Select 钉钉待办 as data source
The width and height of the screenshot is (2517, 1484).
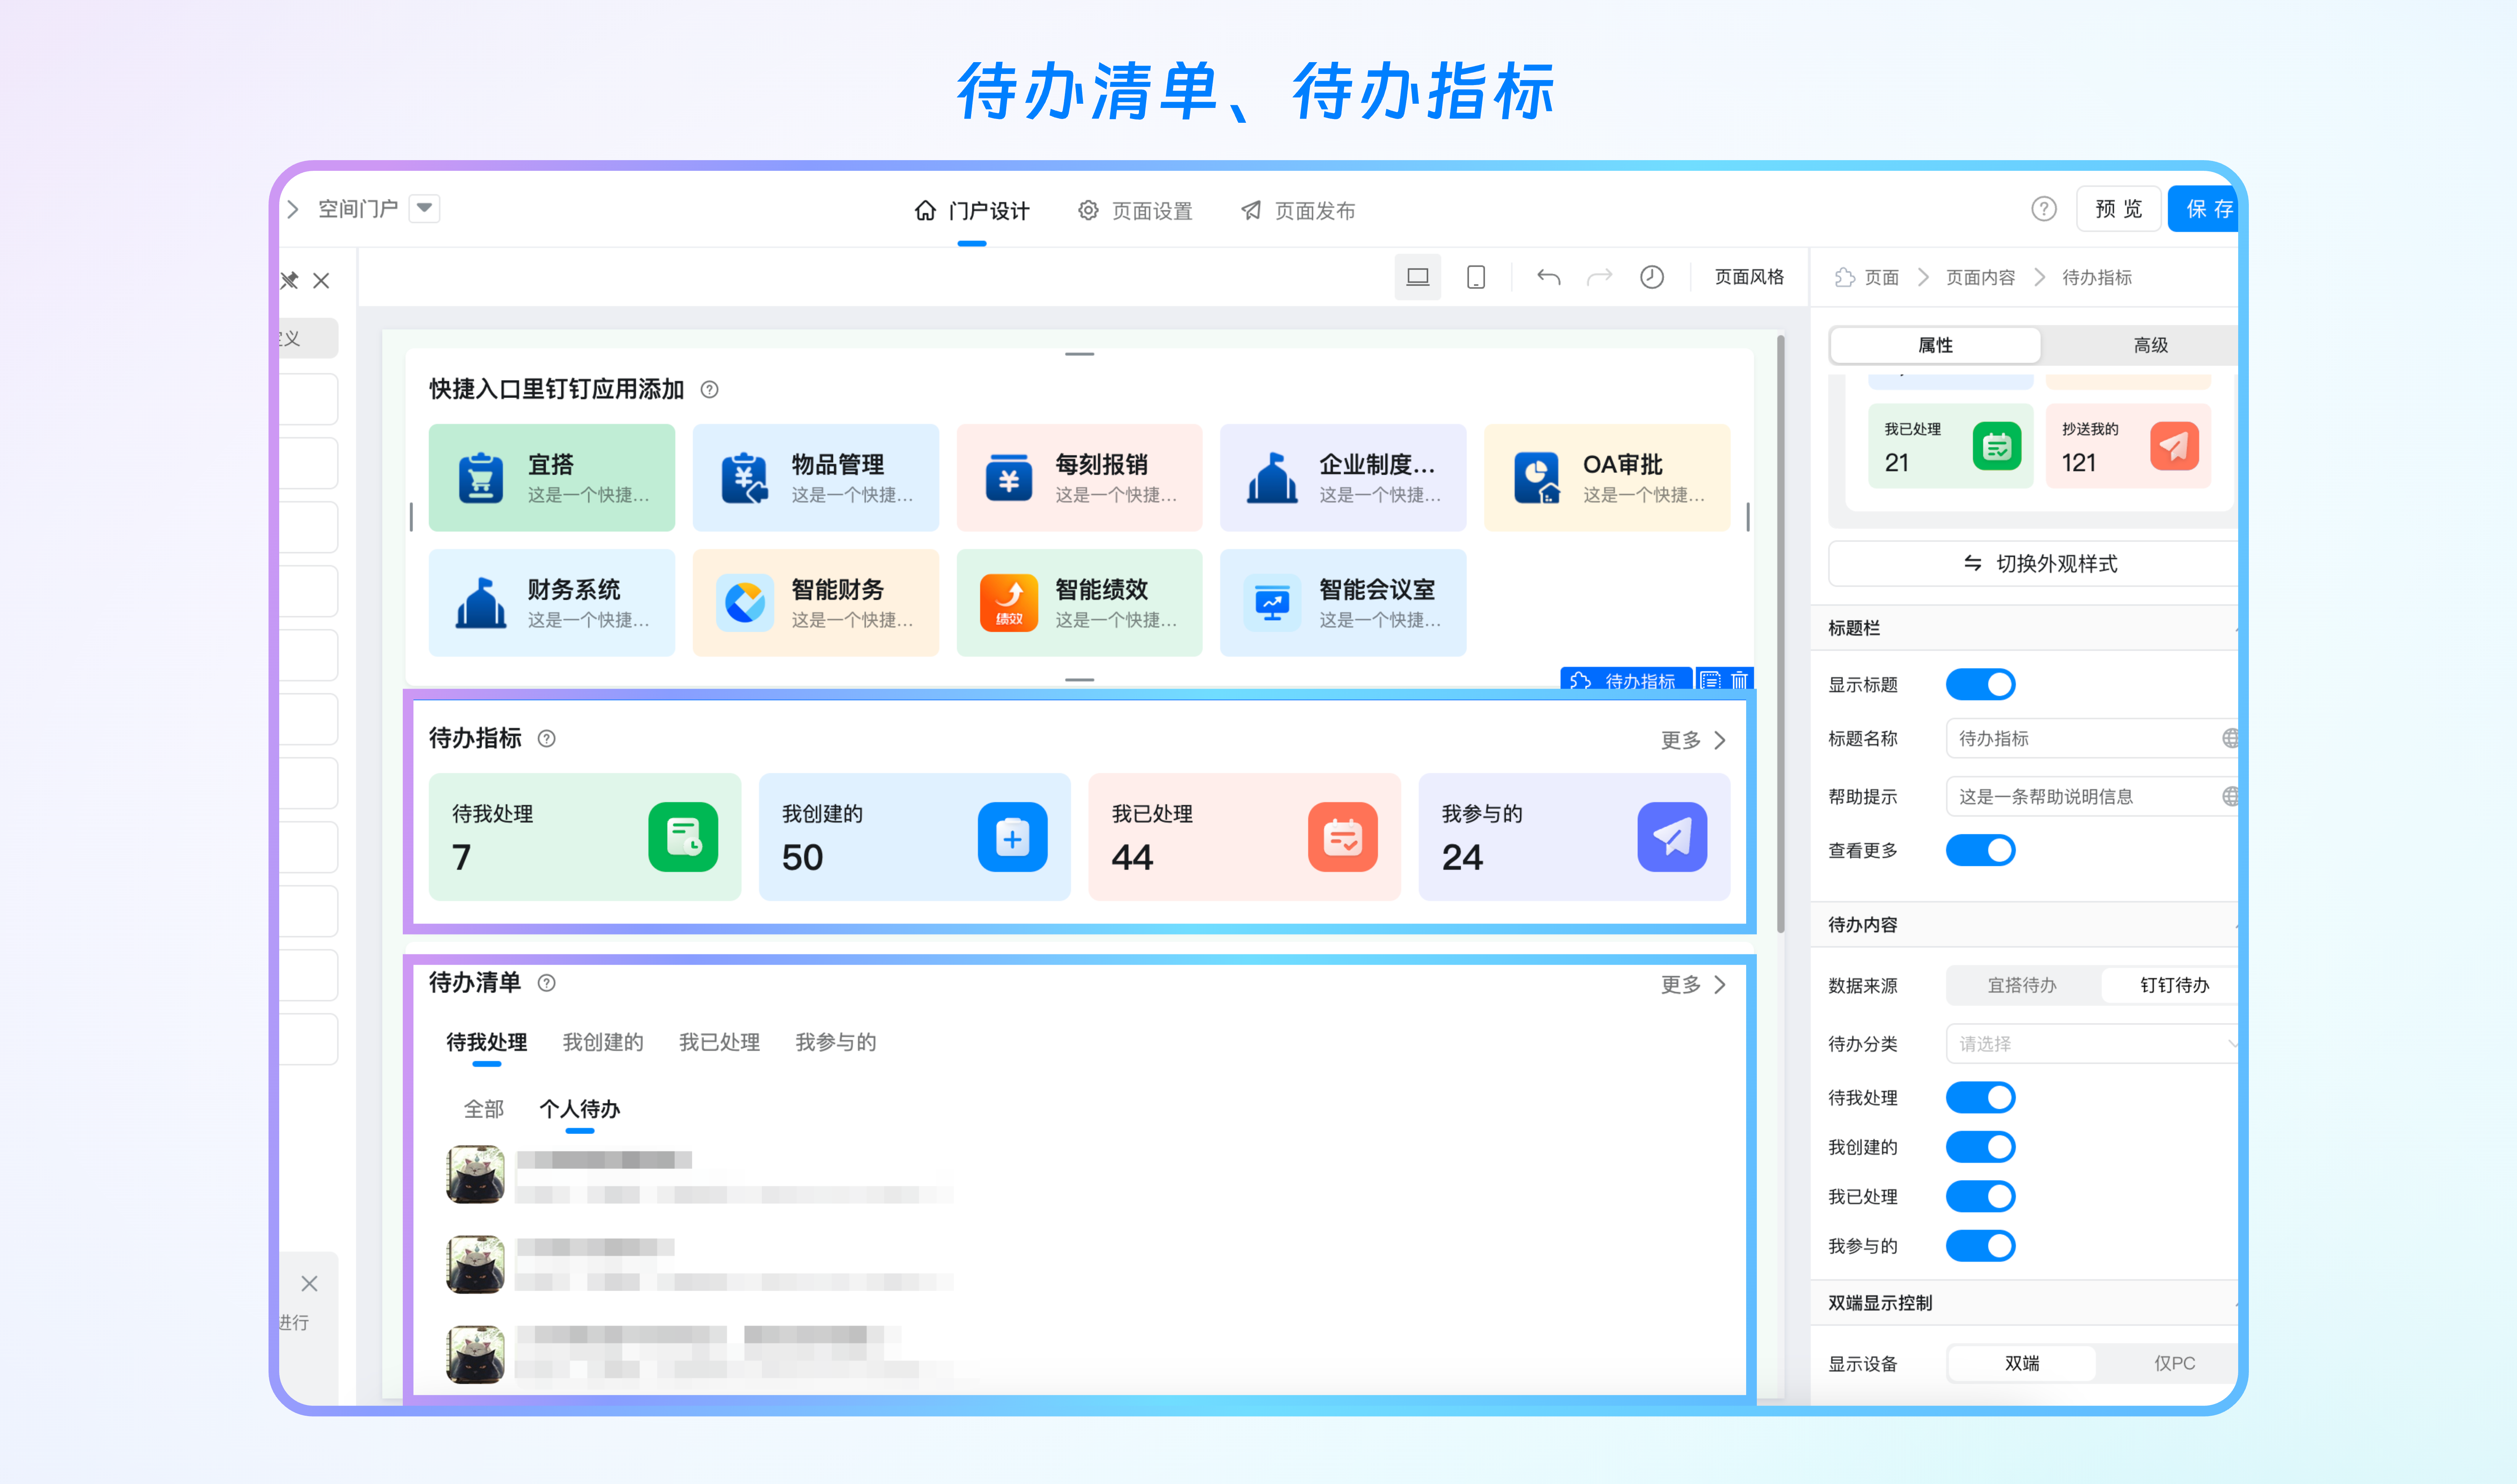(x=2172, y=986)
